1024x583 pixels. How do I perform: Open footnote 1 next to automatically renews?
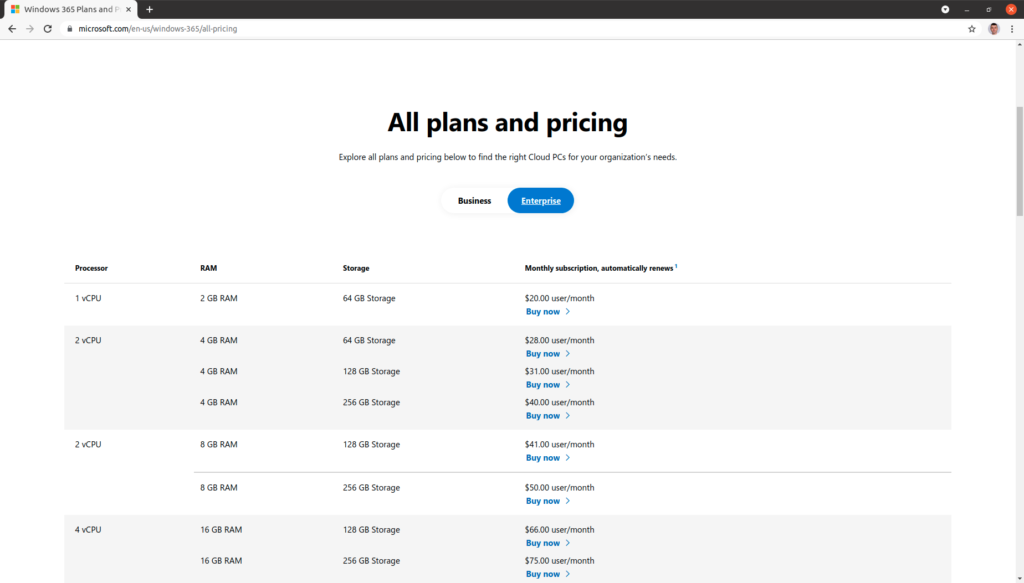click(676, 266)
